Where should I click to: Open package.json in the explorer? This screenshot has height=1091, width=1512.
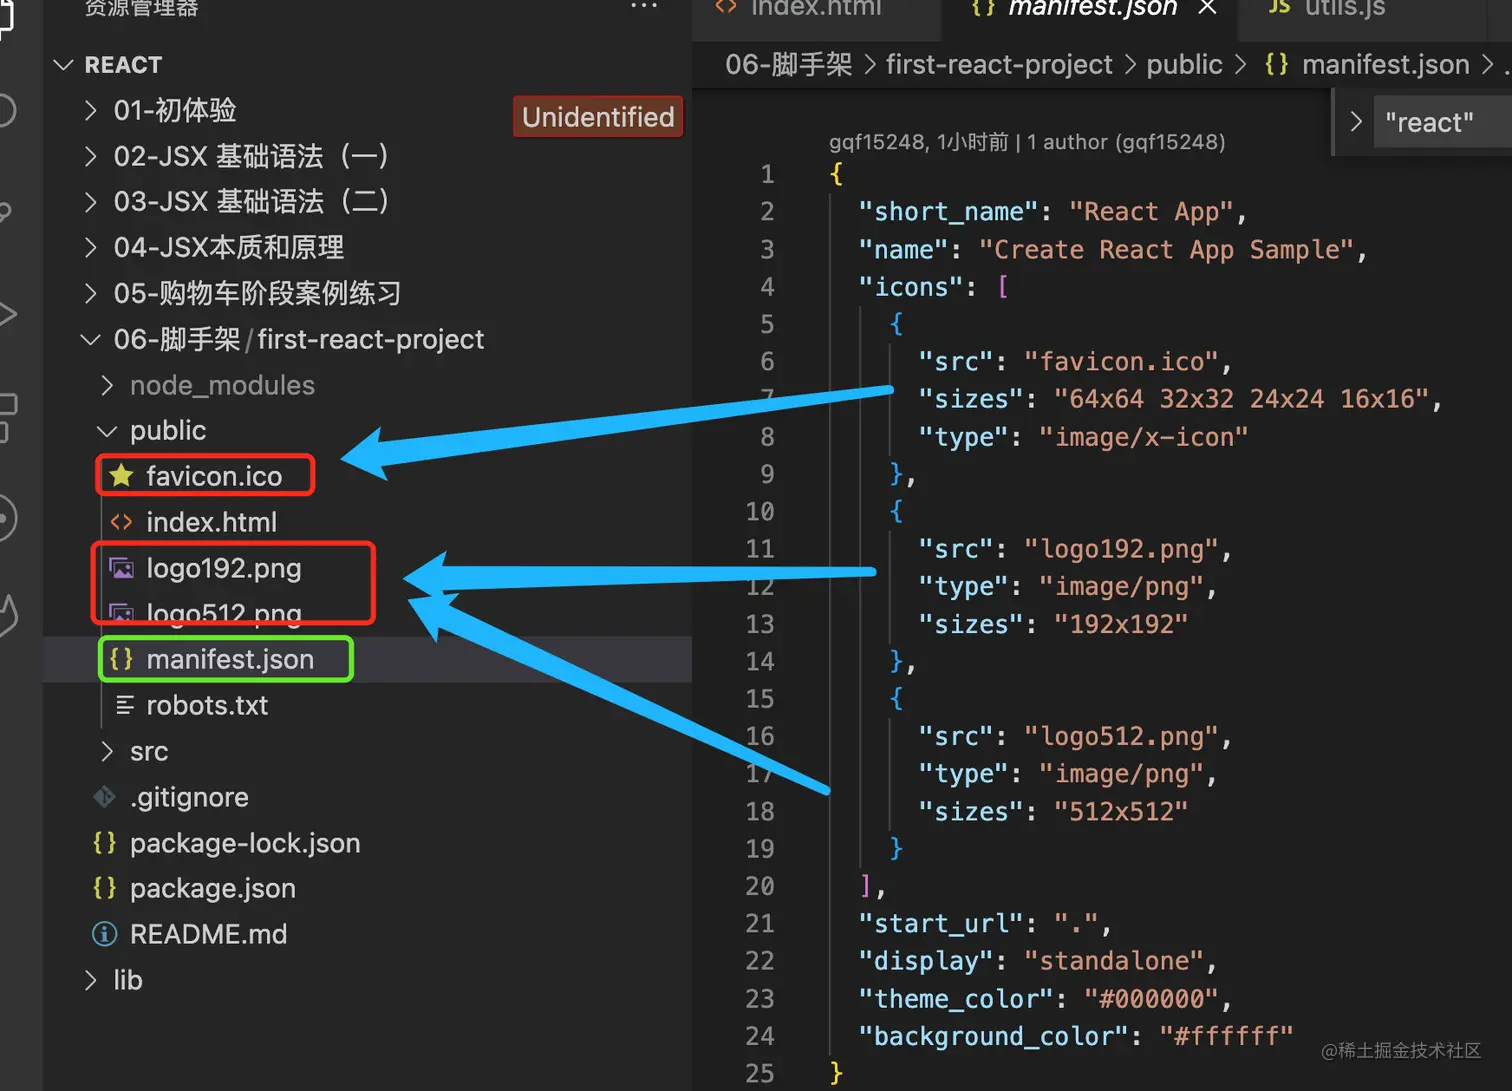tap(213, 888)
